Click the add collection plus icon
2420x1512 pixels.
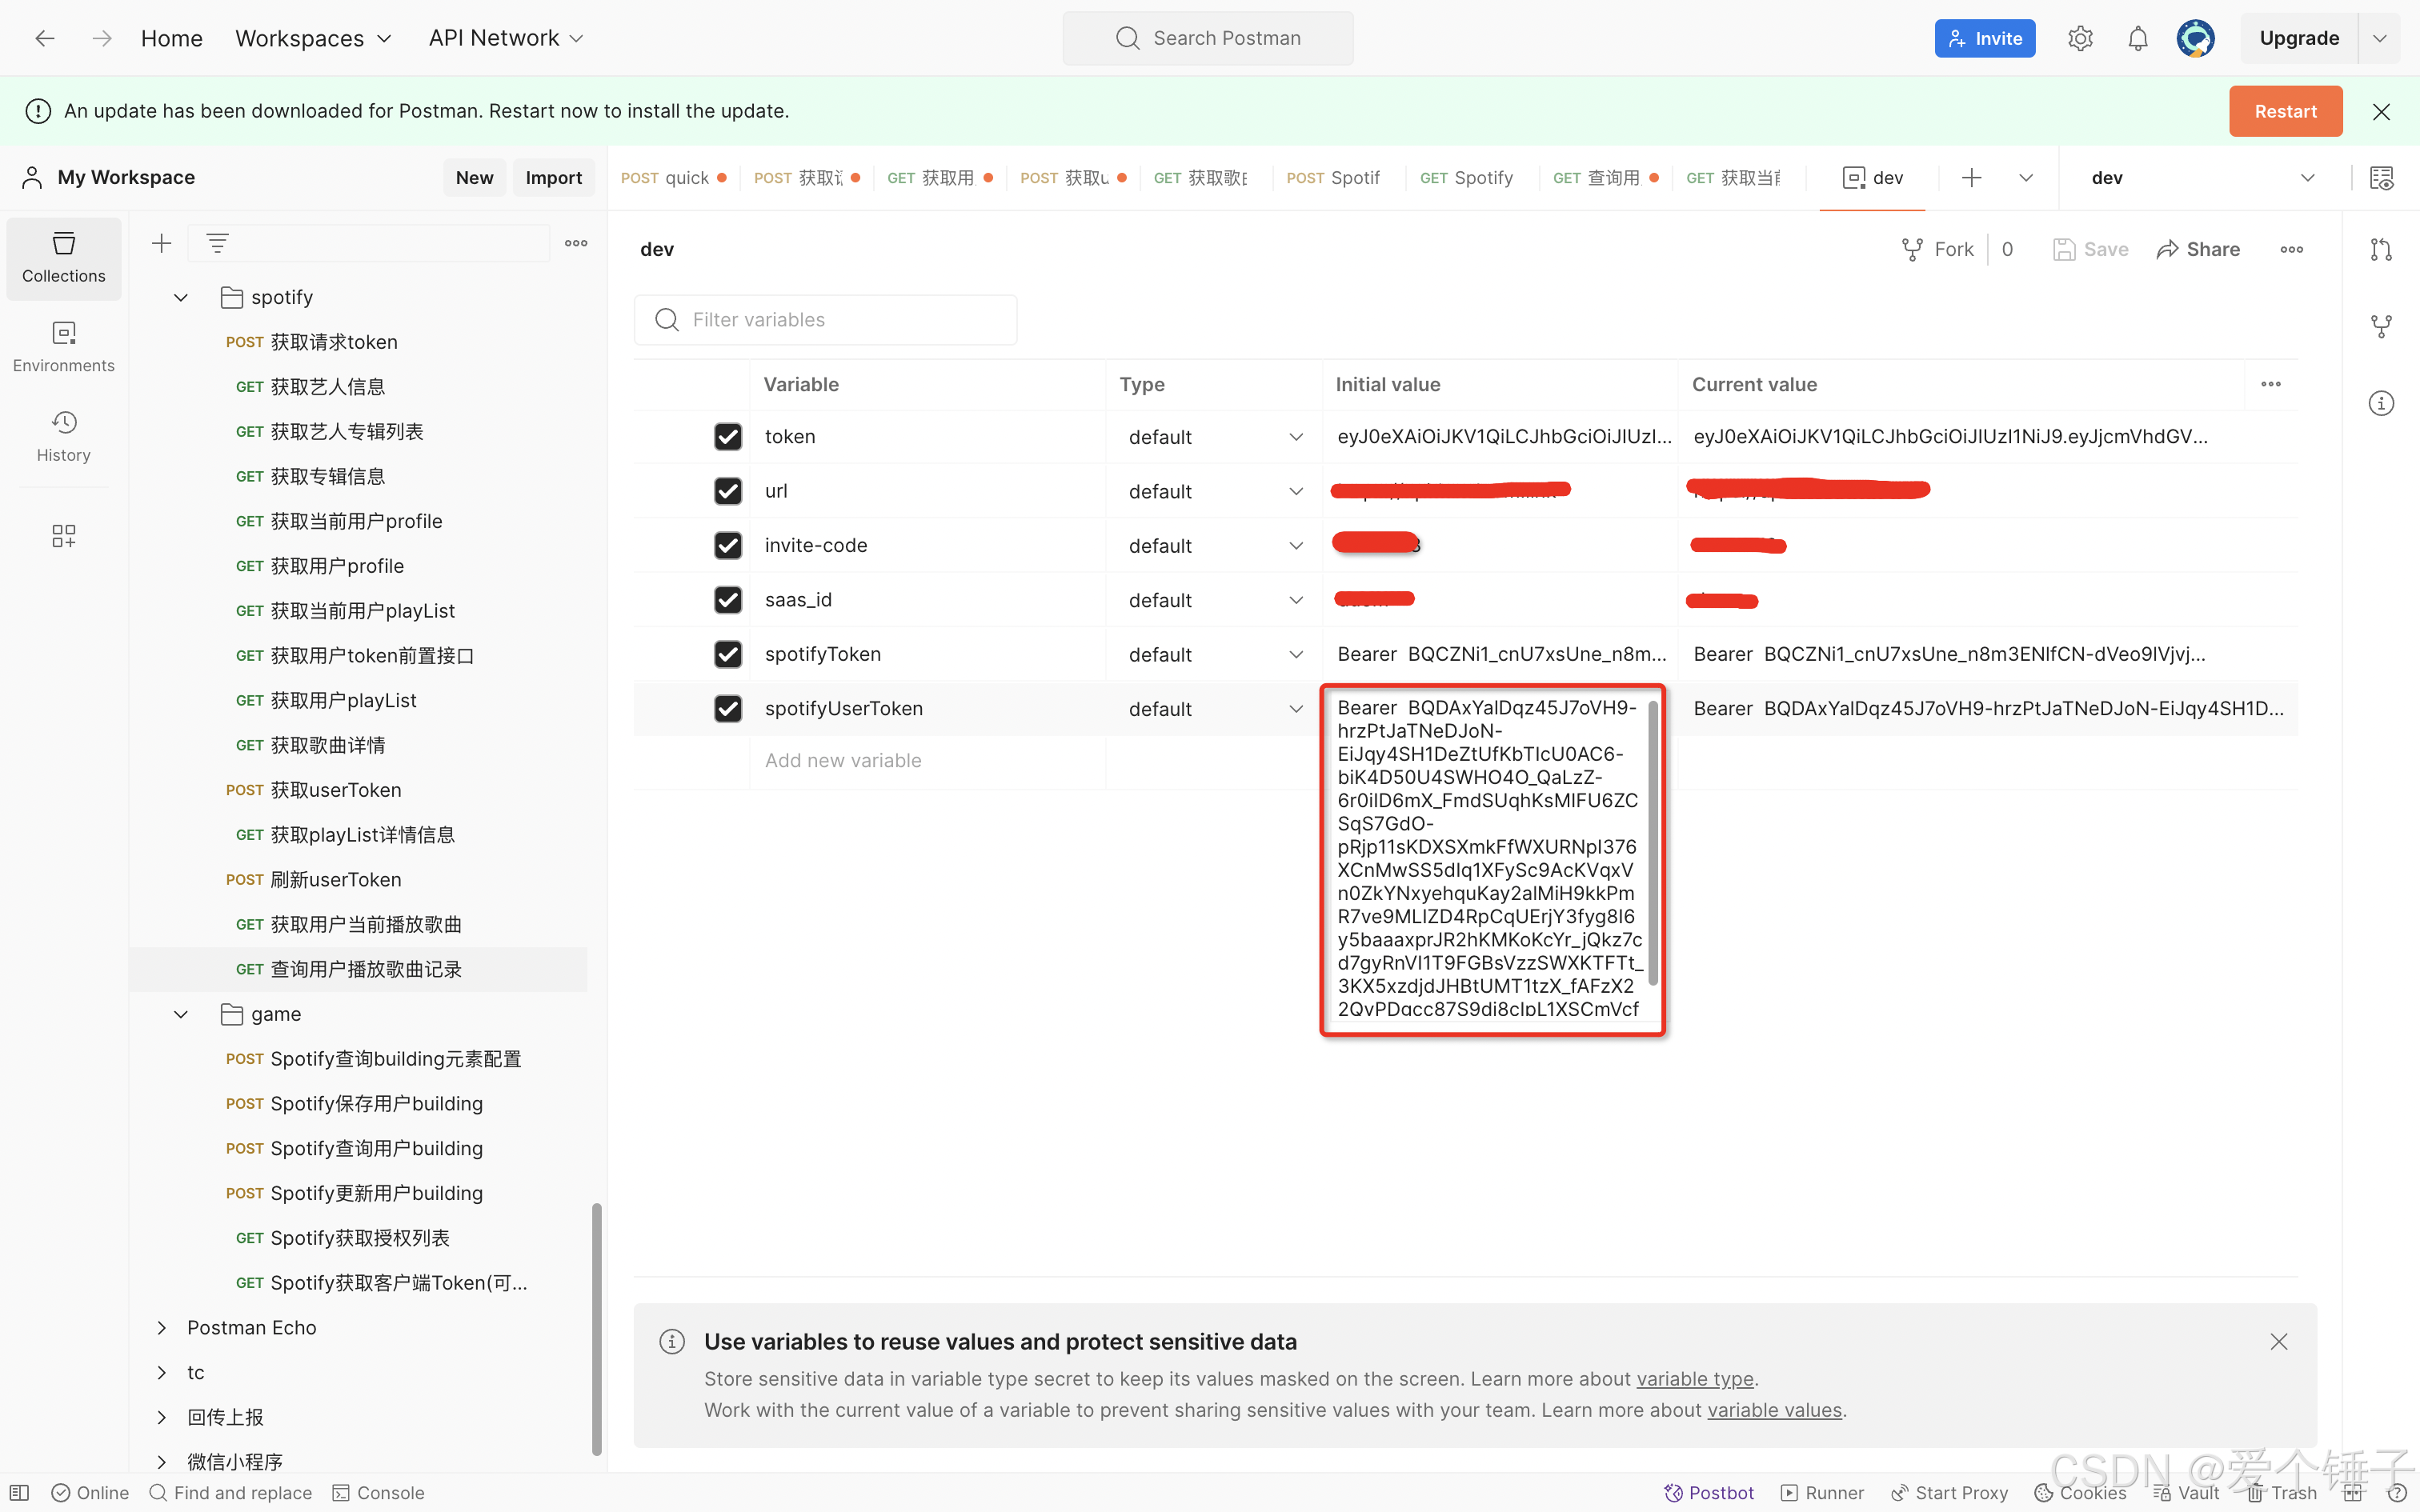click(161, 243)
